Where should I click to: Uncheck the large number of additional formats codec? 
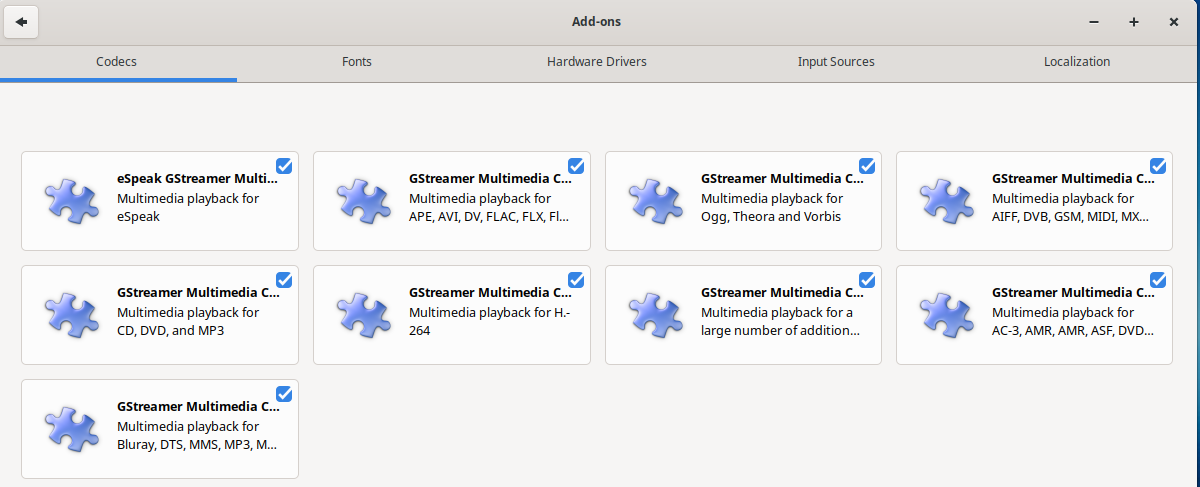point(867,280)
